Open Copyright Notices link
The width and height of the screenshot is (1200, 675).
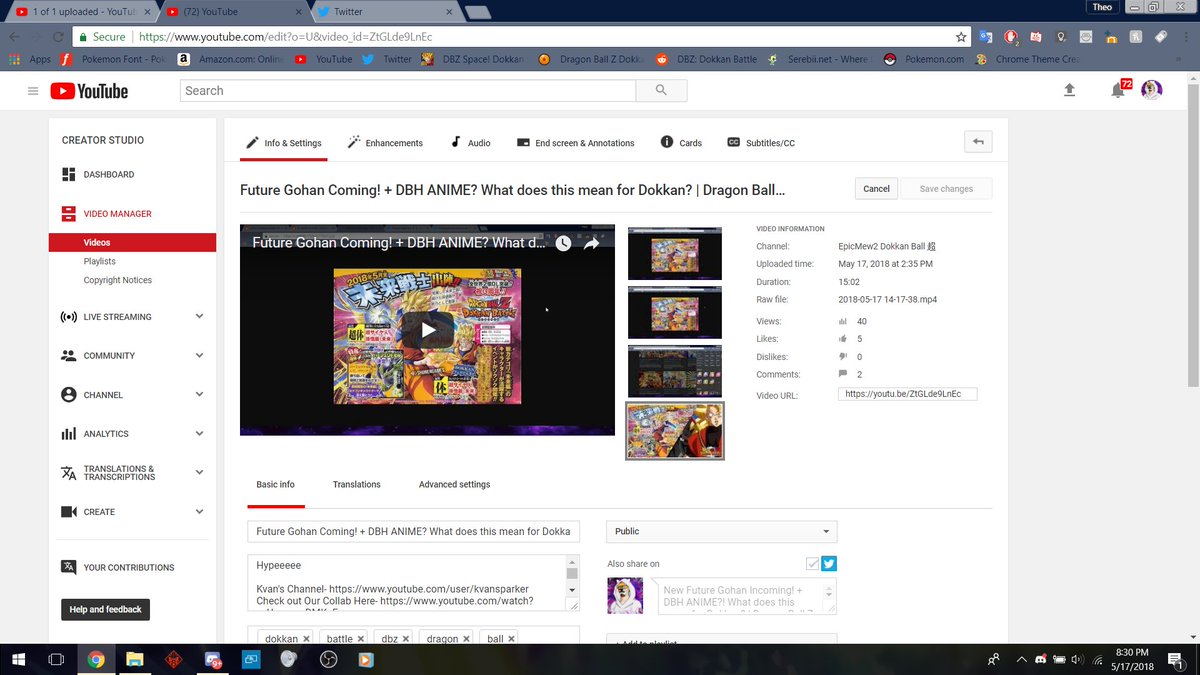118,280
